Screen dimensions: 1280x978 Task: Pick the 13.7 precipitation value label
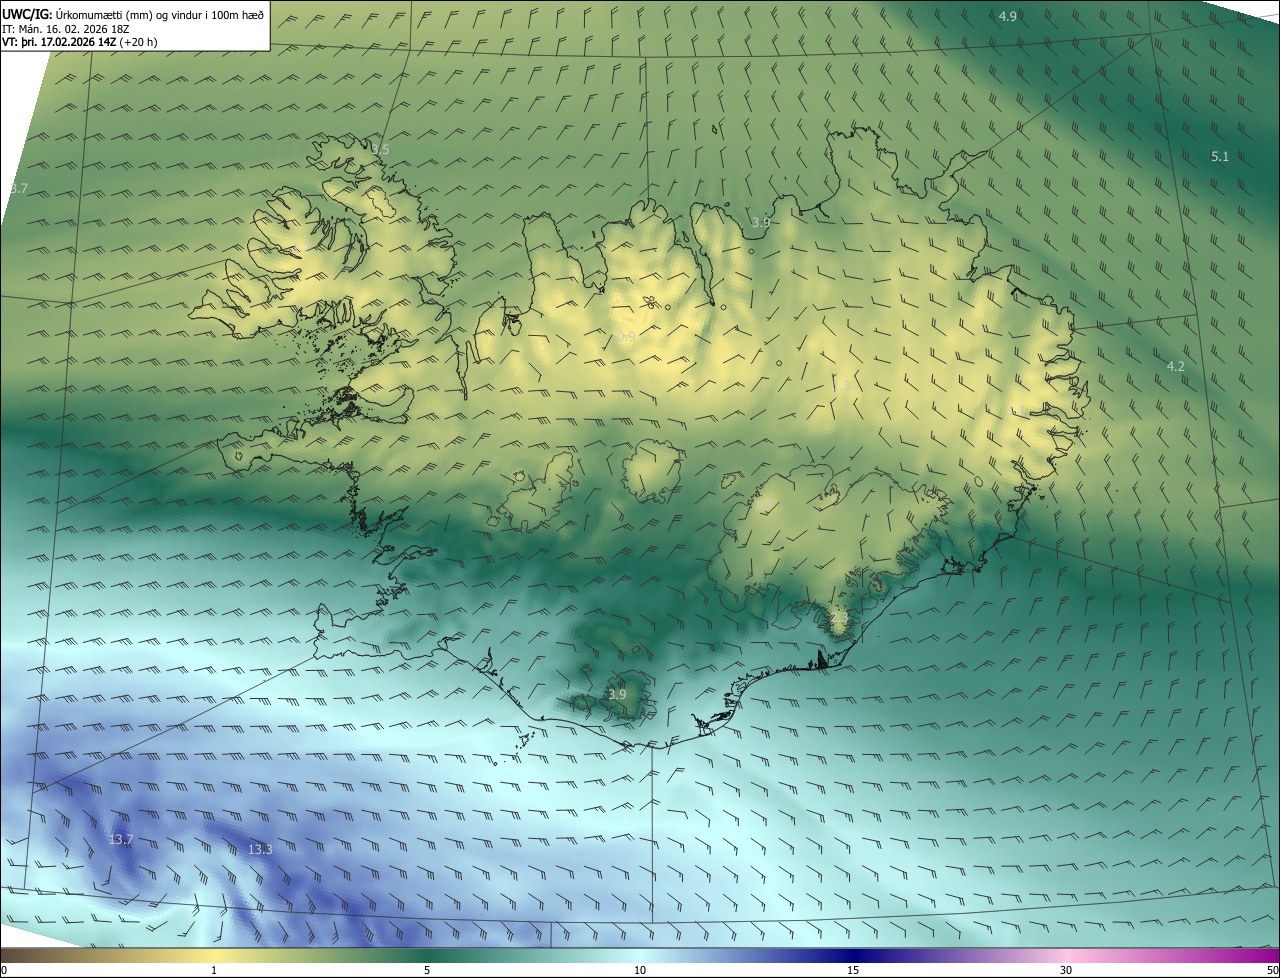(121, 840)
